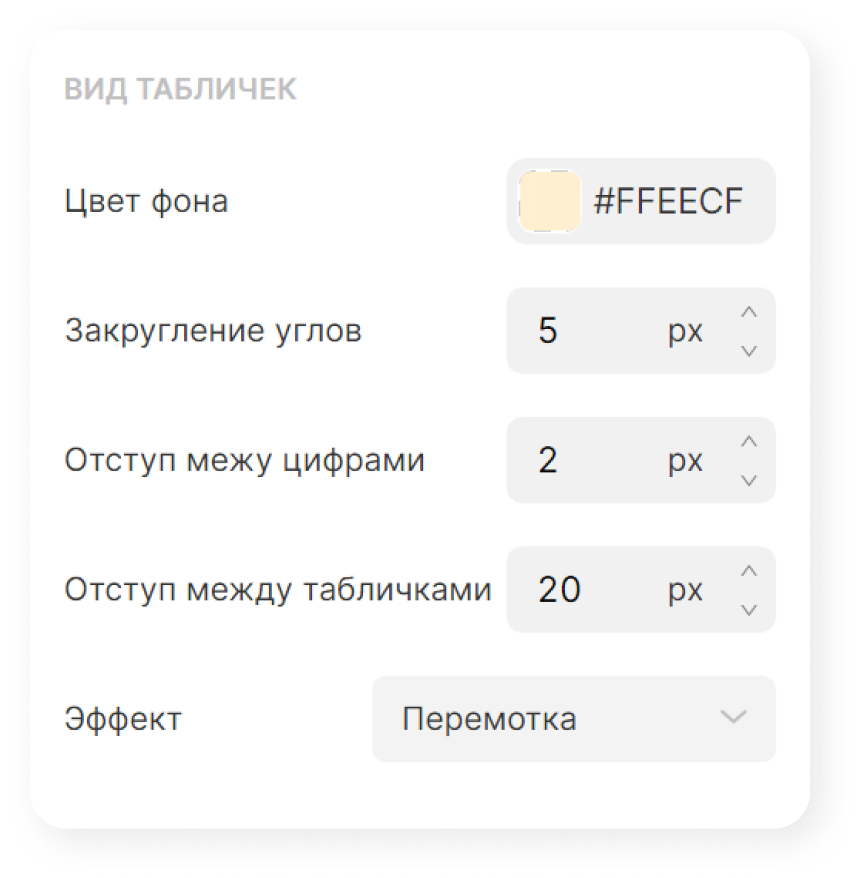Decrease digit spacing with down arrow

(749, 480)
